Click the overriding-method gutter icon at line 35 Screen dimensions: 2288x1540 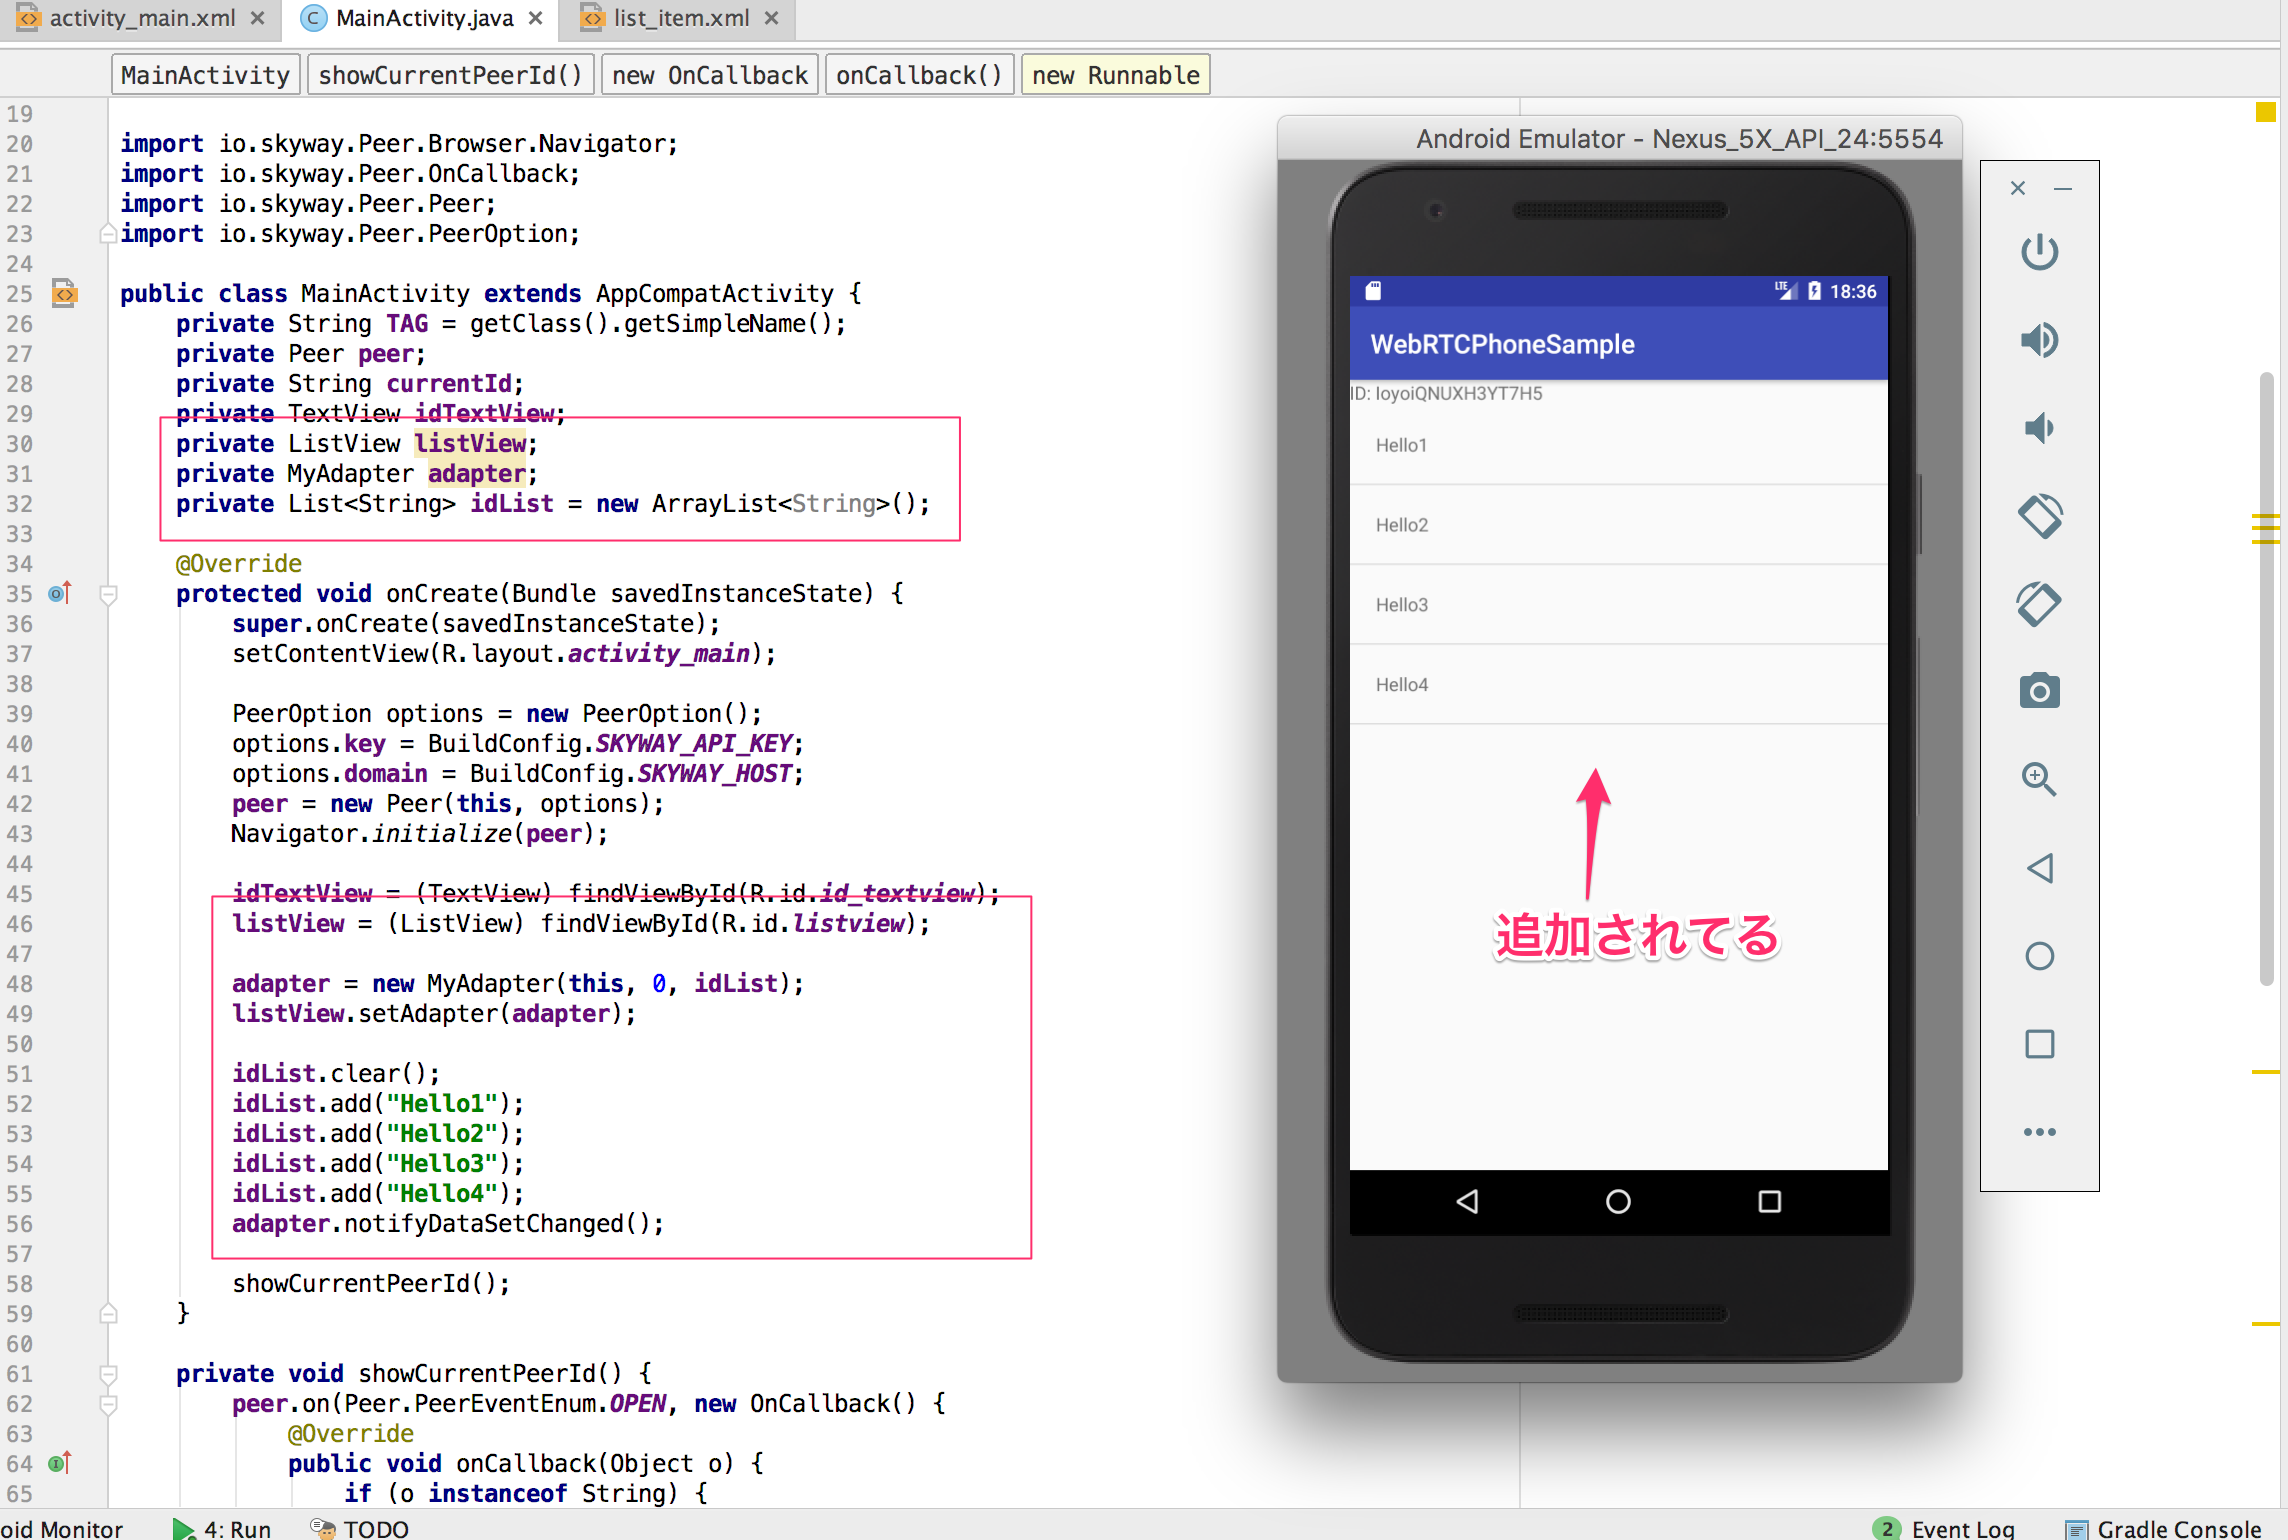tap(59, 593)
